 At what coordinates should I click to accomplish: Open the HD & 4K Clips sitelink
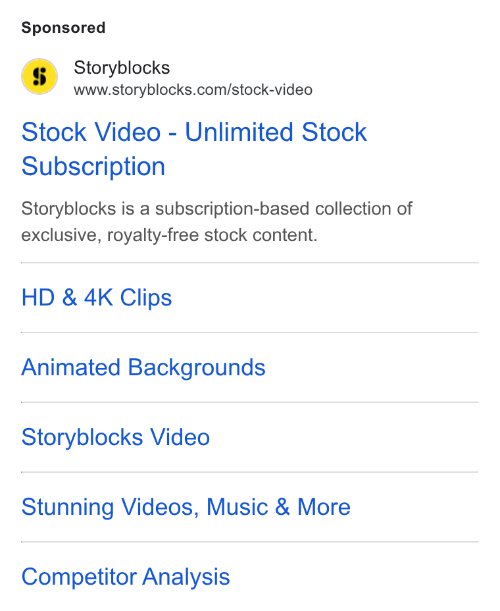(x=97, y=298)
